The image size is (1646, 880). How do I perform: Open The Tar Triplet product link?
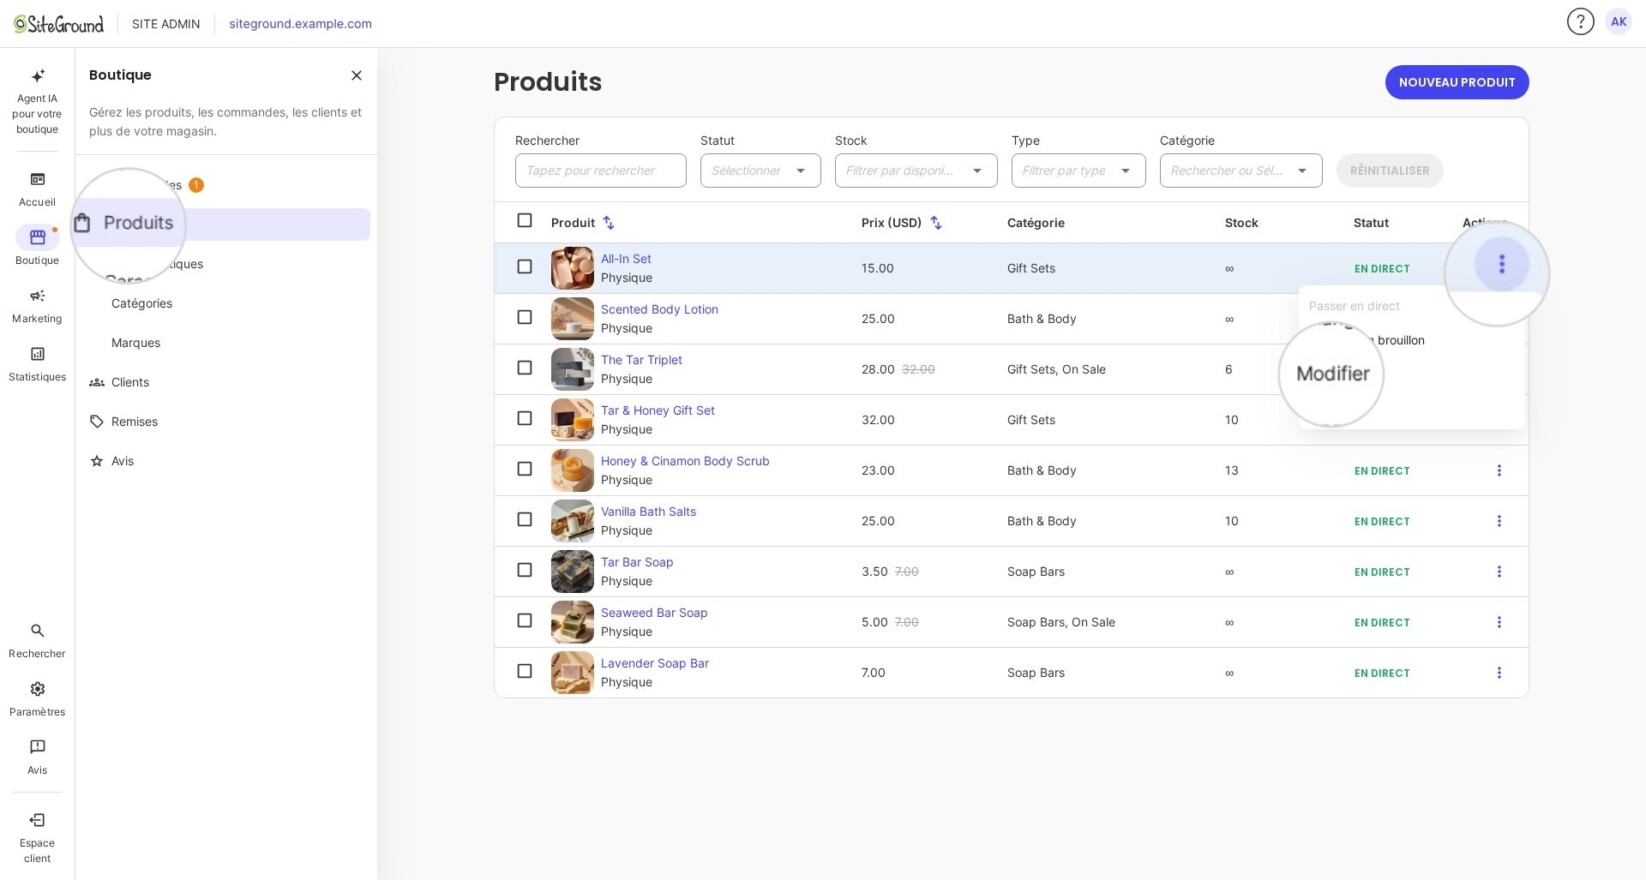point(641,360)
